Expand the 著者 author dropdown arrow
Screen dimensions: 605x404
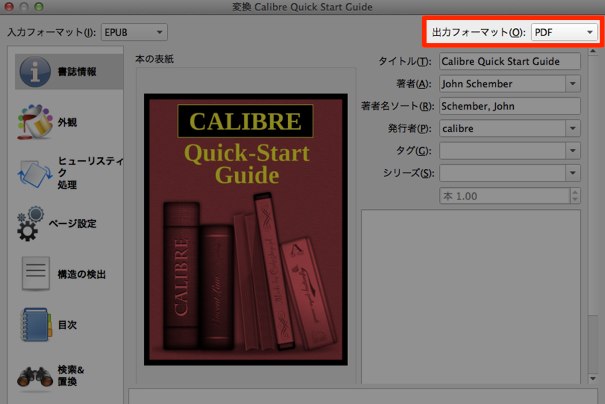[573, 83]
